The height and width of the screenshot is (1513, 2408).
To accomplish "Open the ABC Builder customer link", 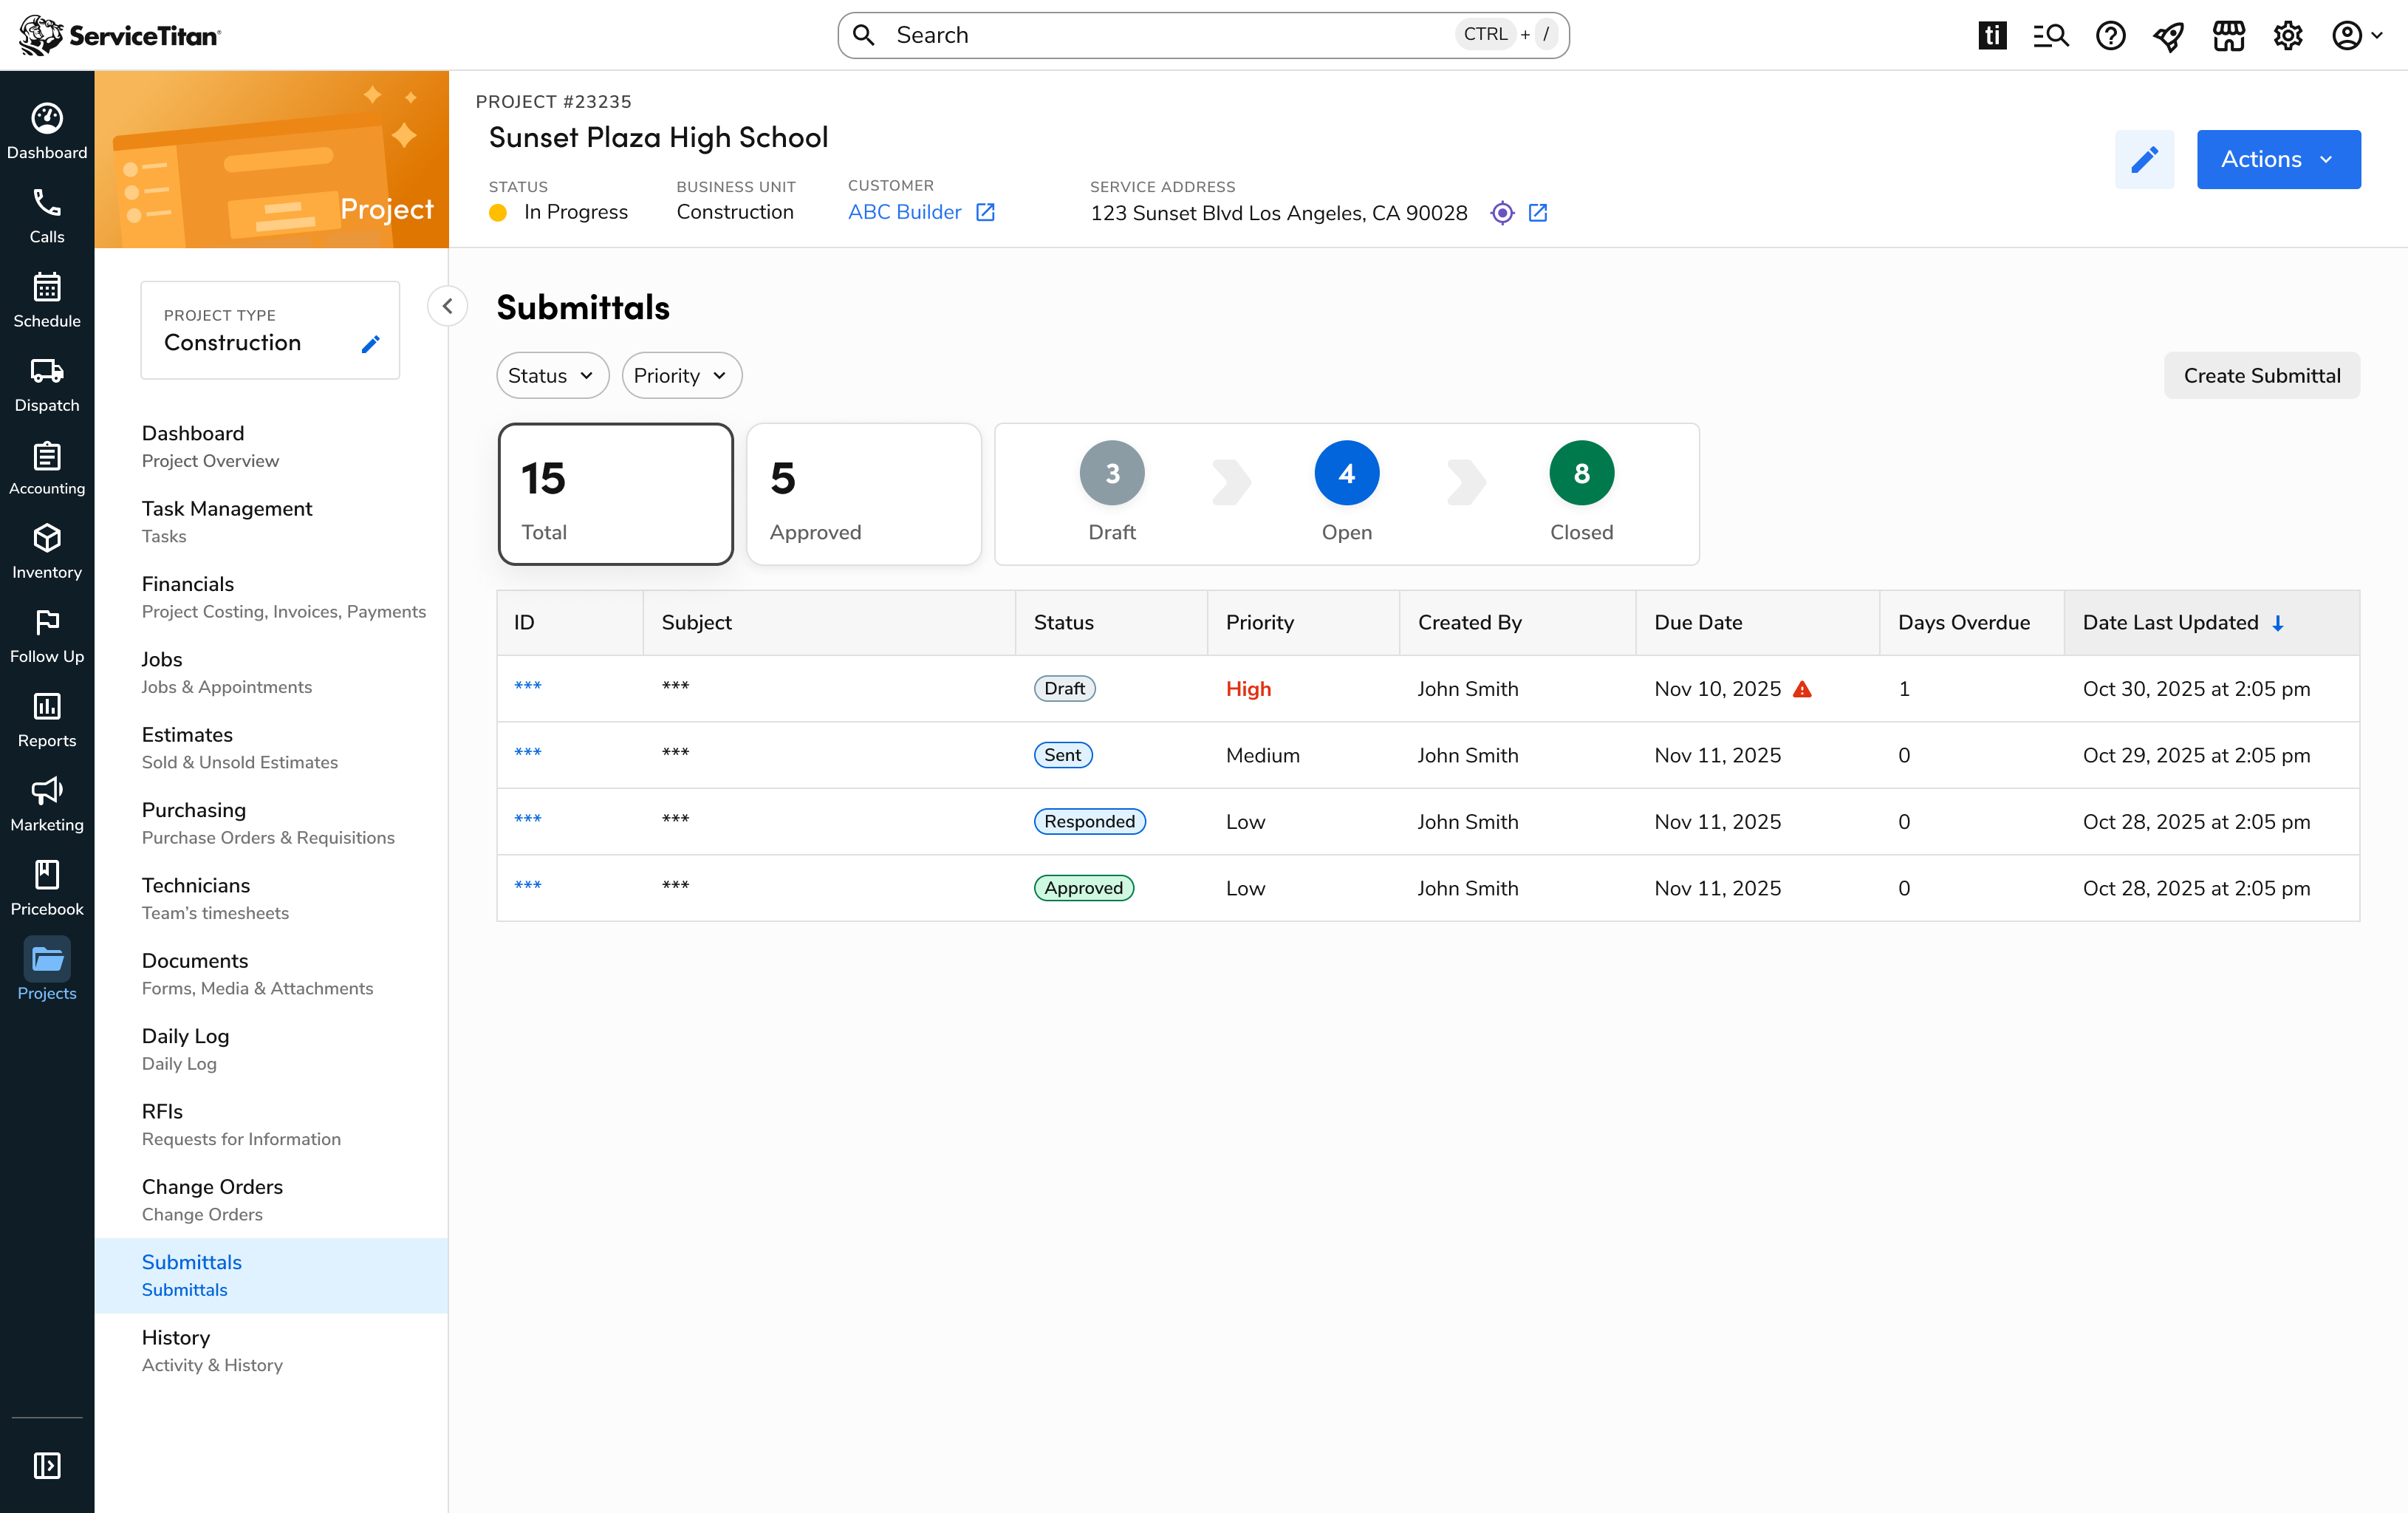I will 904,212.
